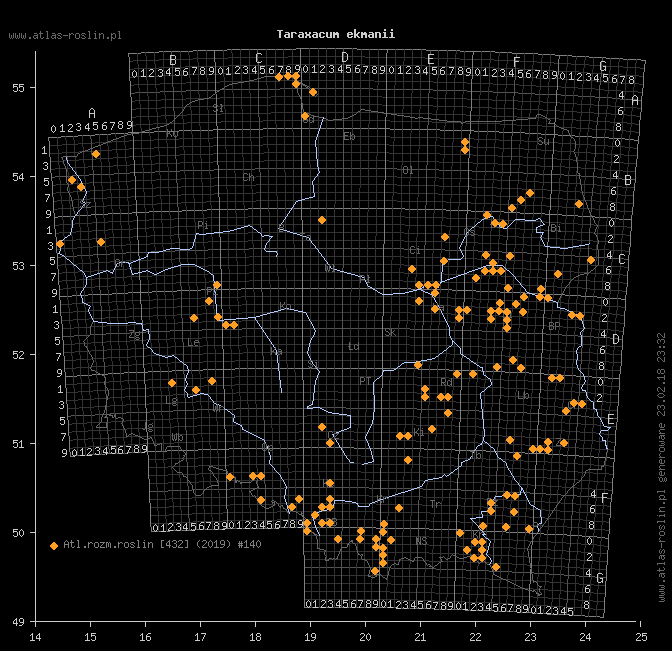The height and width of the screenshot is (651, 672).
Task: Click grid column letter F in the top header
Action: 517,62
